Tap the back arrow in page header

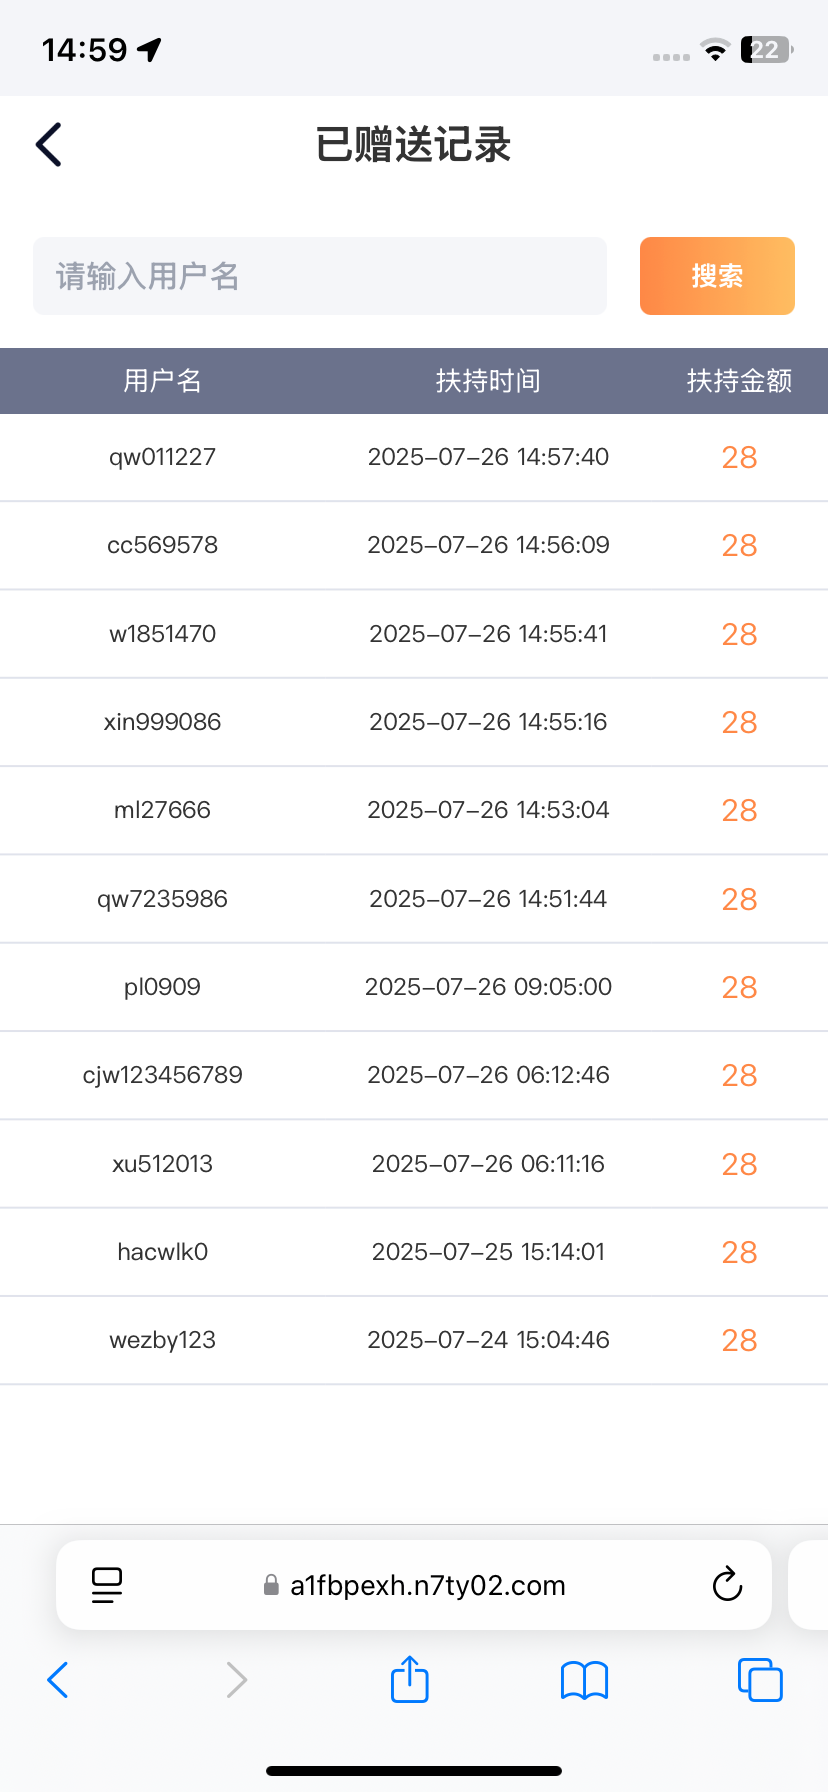tap(49, 145)
